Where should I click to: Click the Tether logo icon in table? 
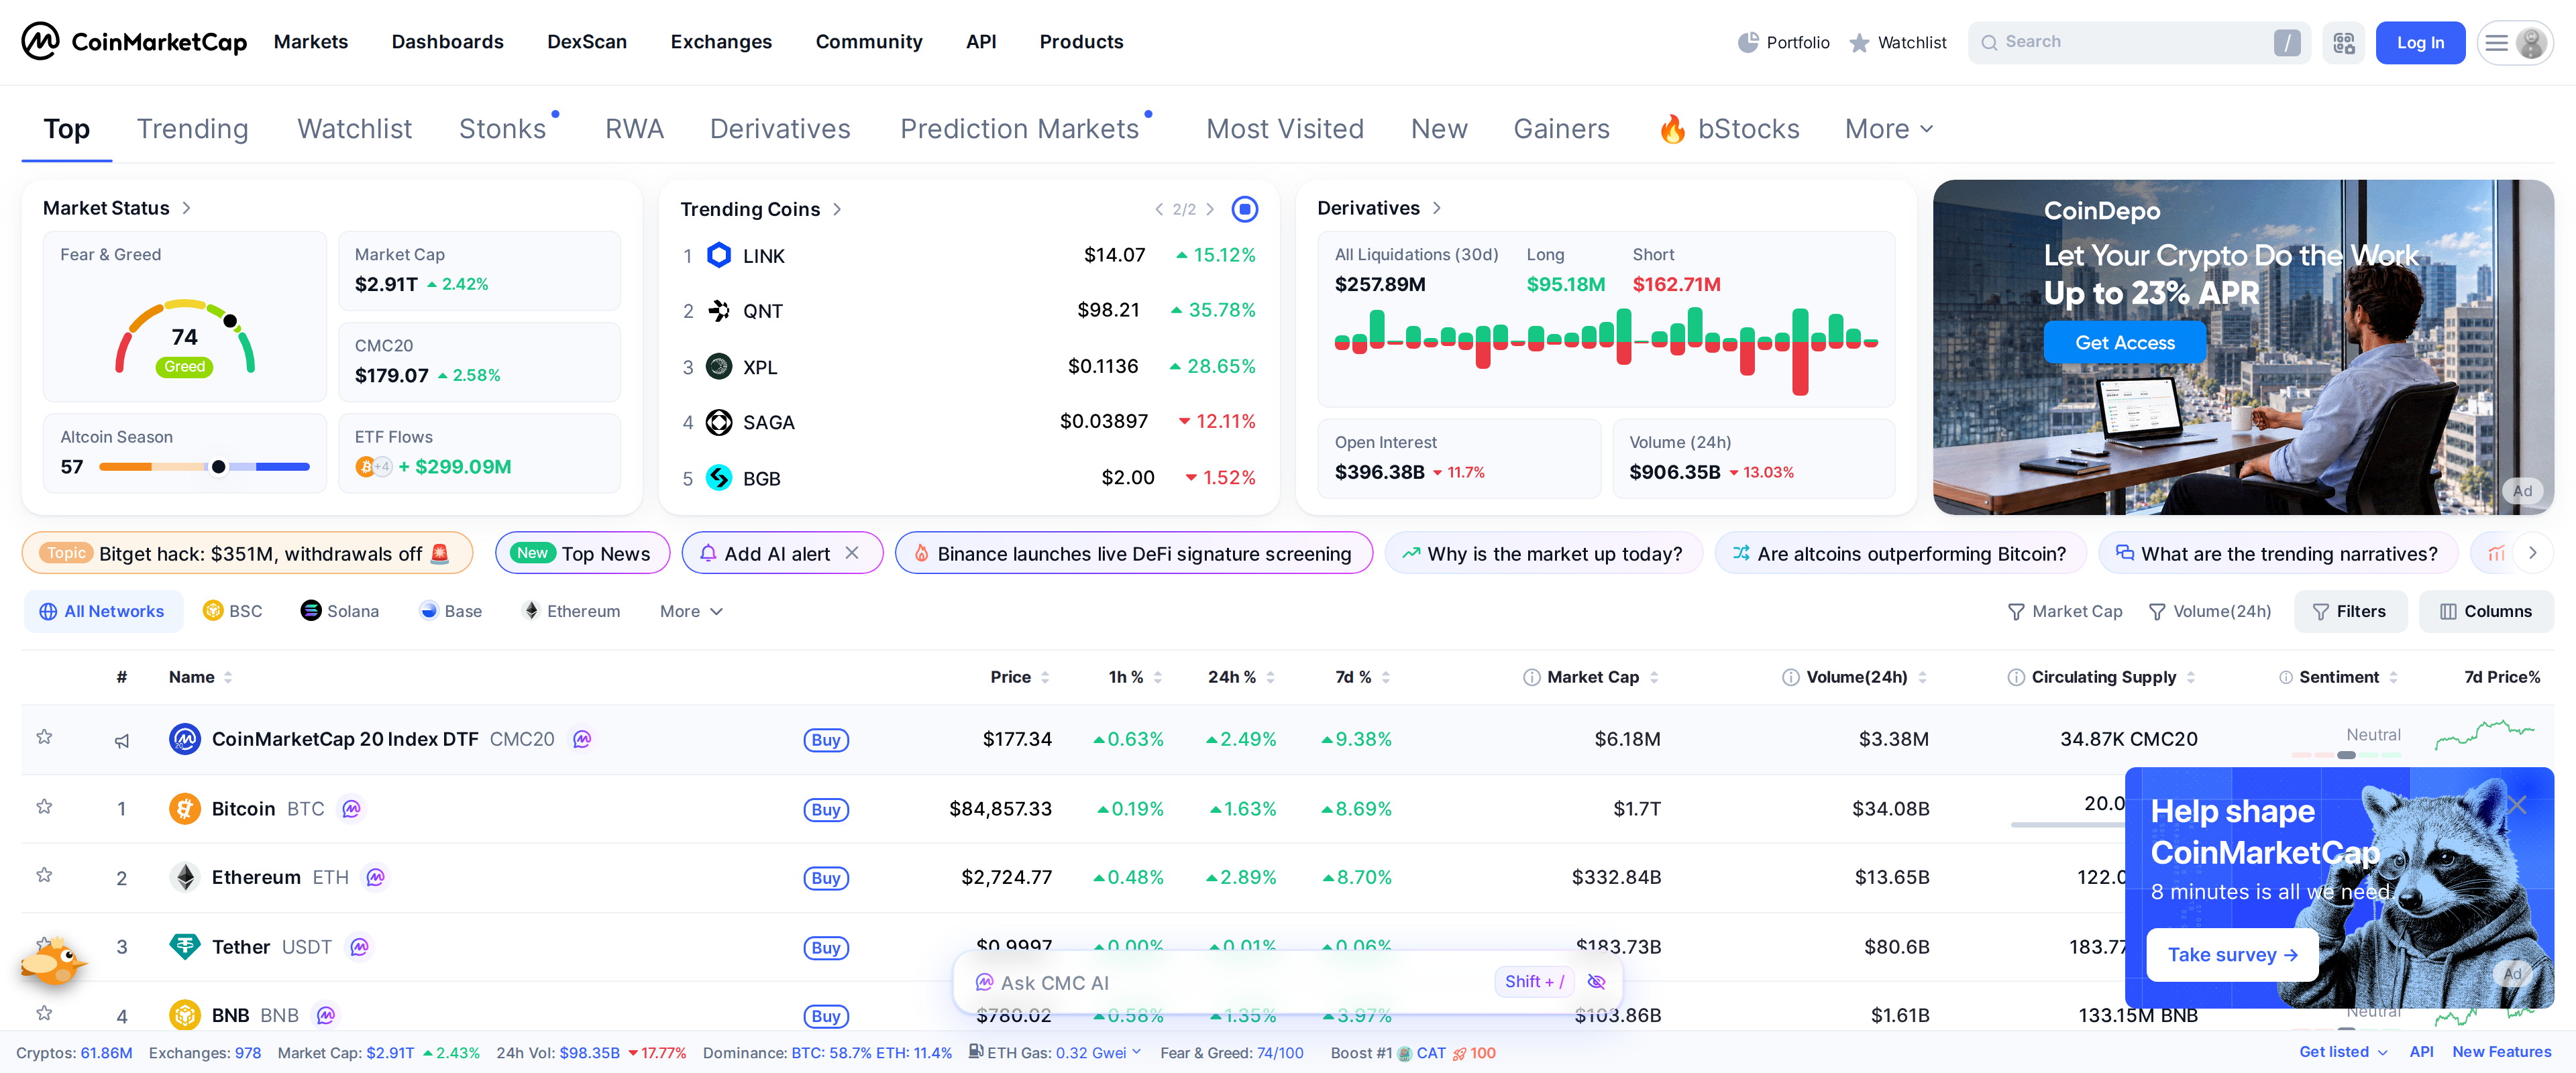[184, 946]
